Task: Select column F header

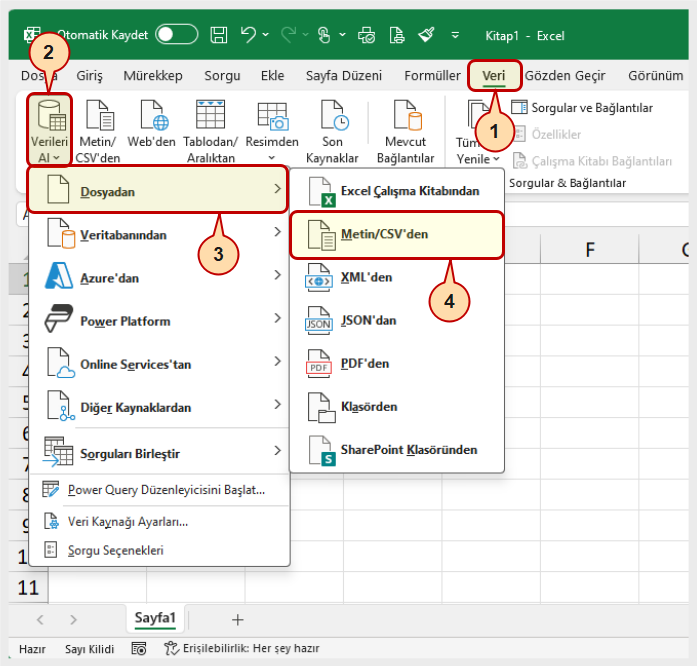Action: (x=590, y=249)
